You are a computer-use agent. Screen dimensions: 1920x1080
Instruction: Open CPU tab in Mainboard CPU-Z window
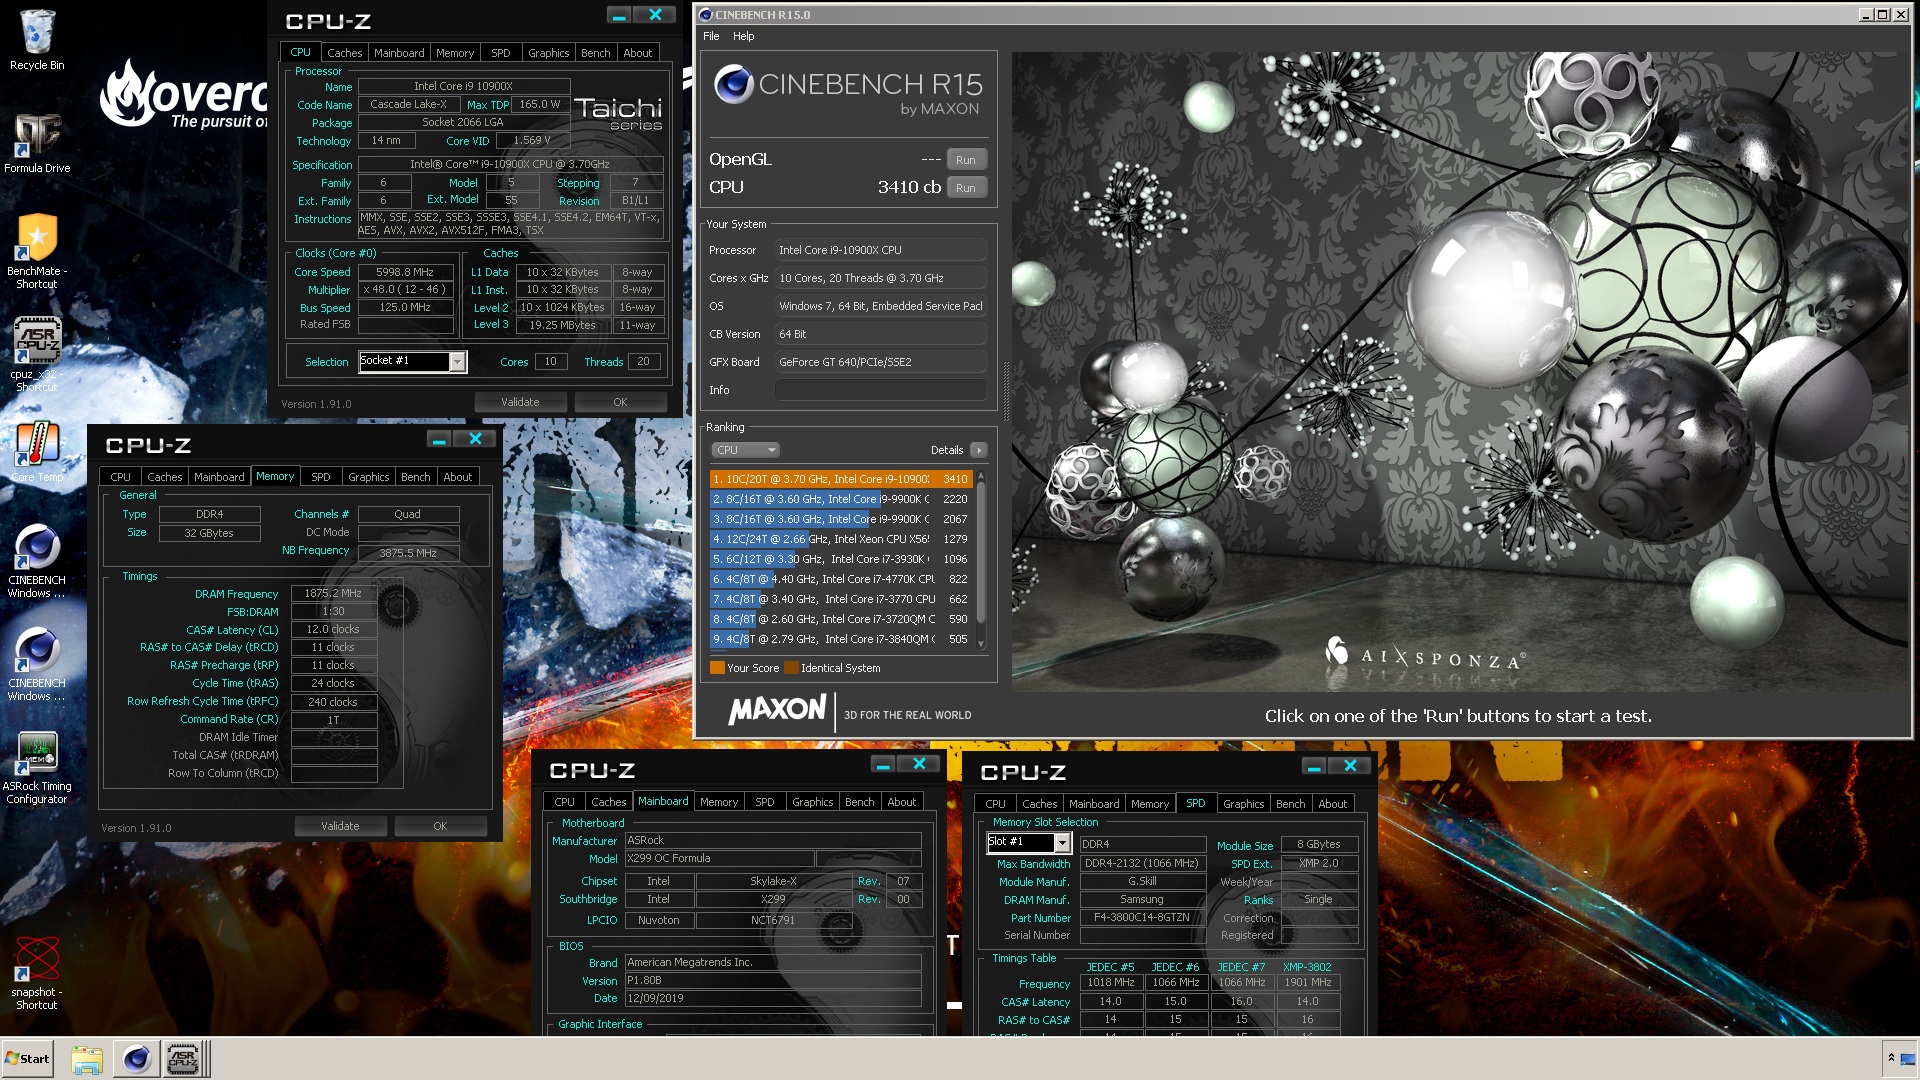coord(564,802)
